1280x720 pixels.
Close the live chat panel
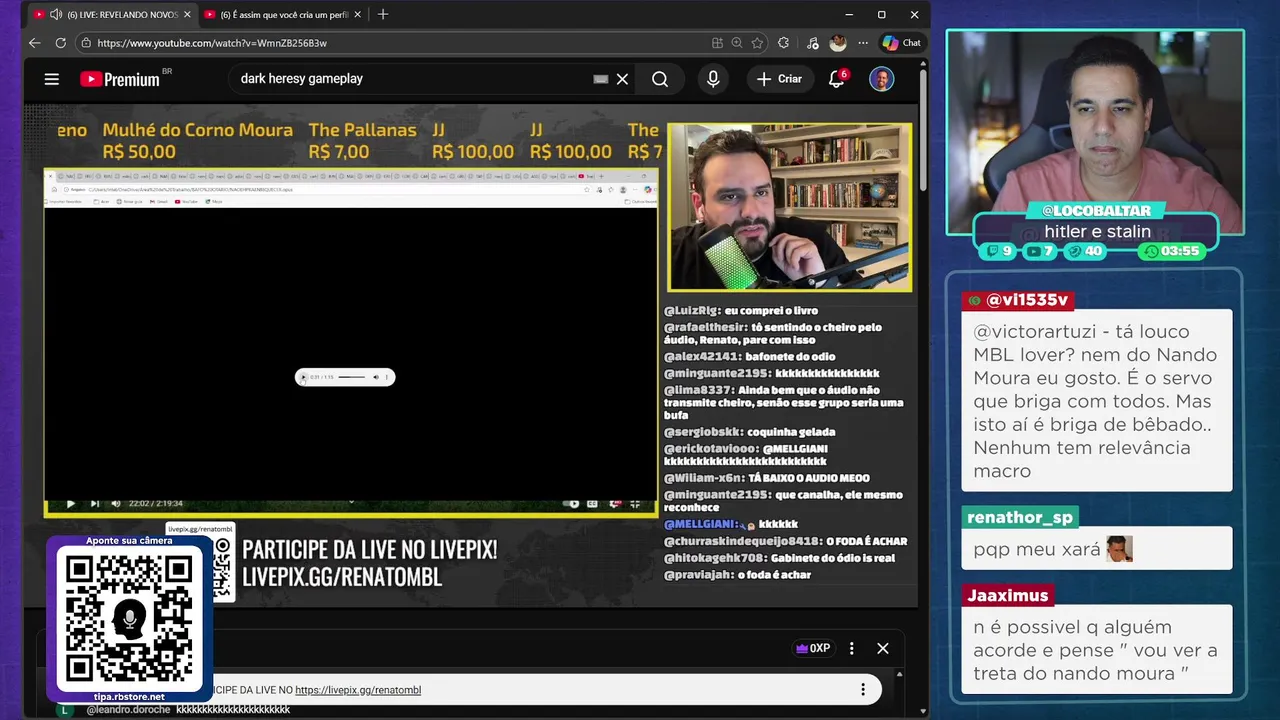[x=883, y=648]
